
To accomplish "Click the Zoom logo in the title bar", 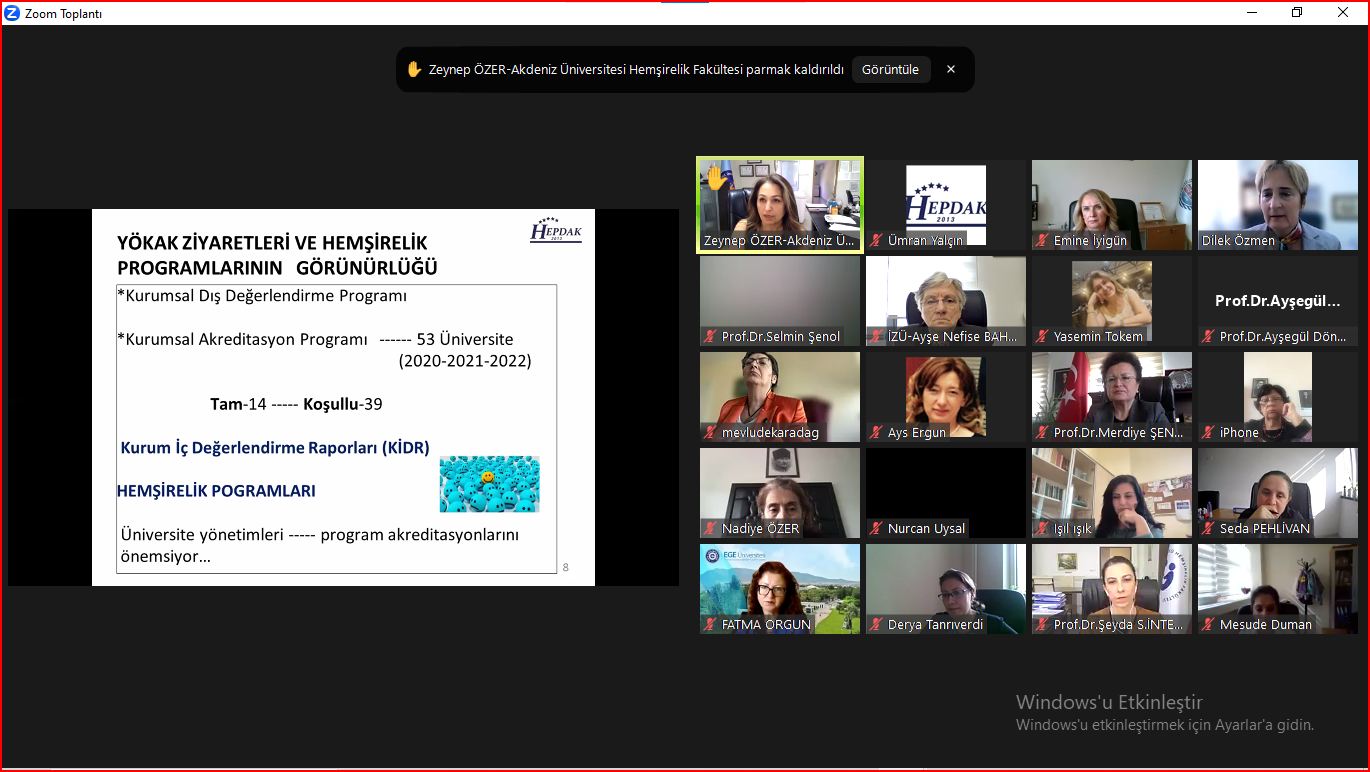I will tap(12, 13).
